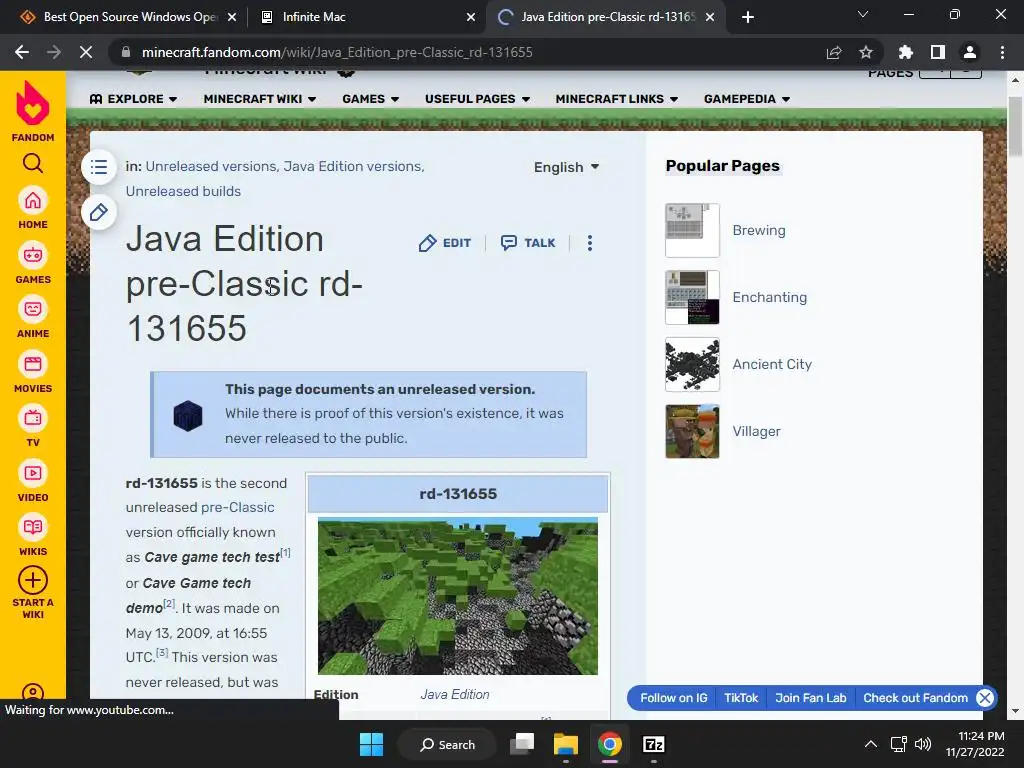This screenshot has width=1024, height=768.
Task: Expand the Gamepedia dropdown
Action: pos(747,99)
